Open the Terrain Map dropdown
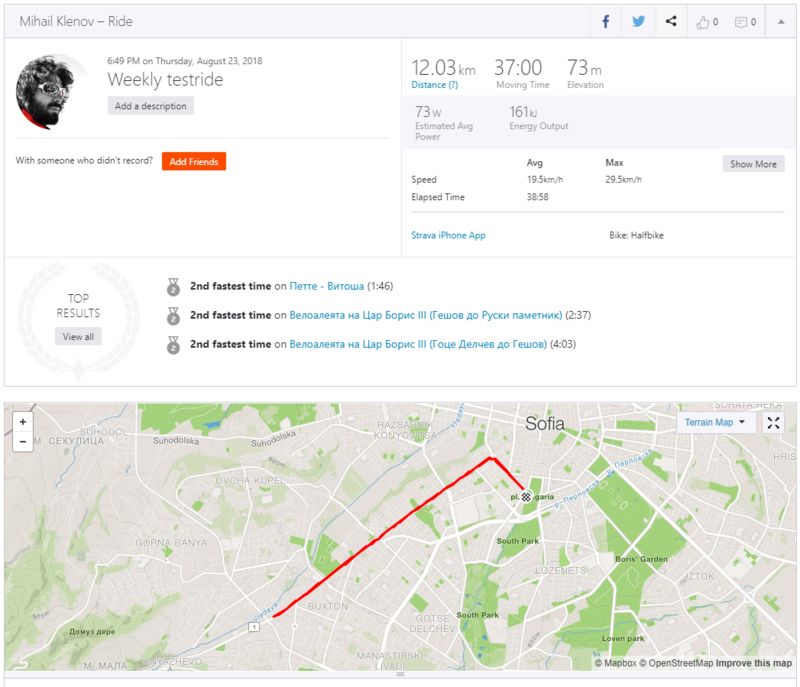Viewport: 800px width, 687px height. (x=714, y=423)
